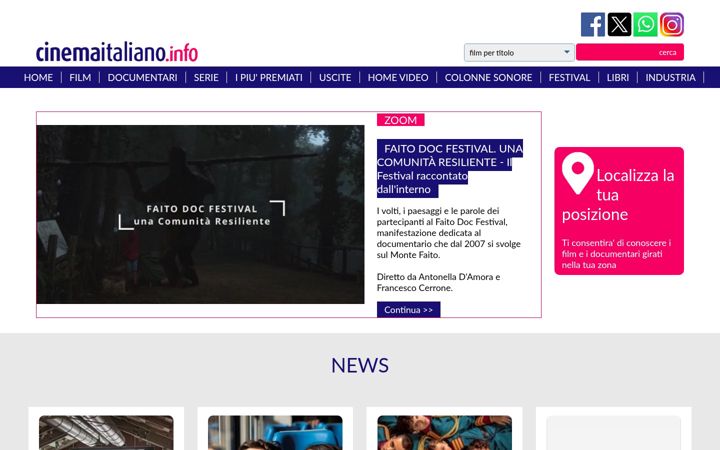Open the WhatsApp social icon
Screen dimensions: 720x450
pos(645,24)
